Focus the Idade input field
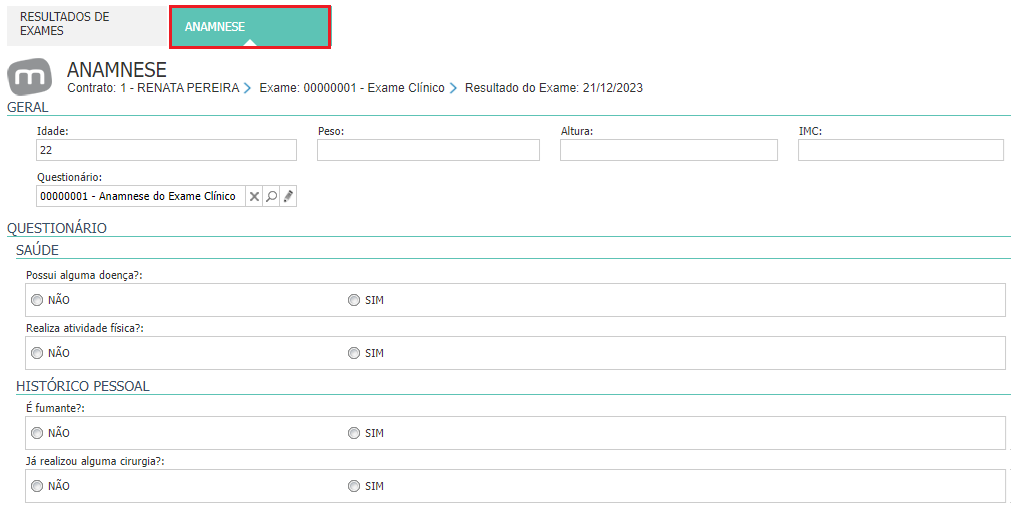 click(166, 150)
